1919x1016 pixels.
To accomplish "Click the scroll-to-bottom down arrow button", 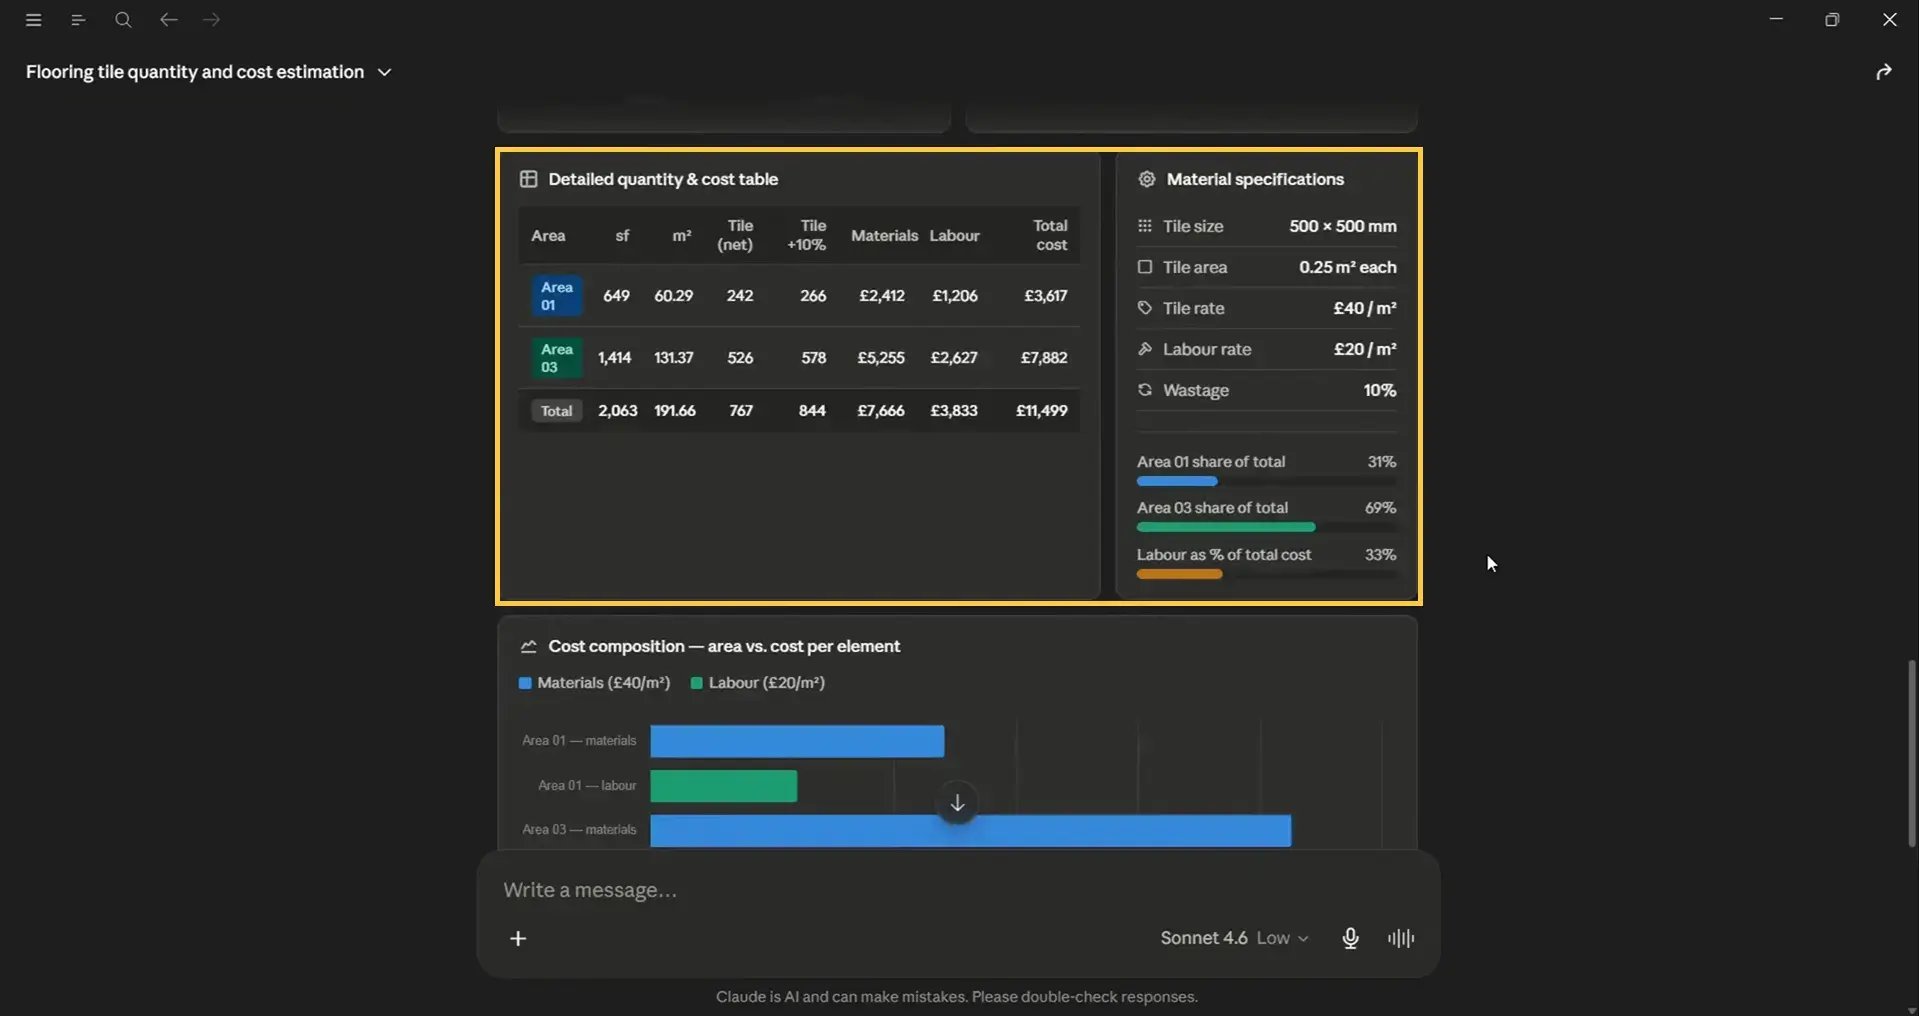I will [x=957, y=803].
